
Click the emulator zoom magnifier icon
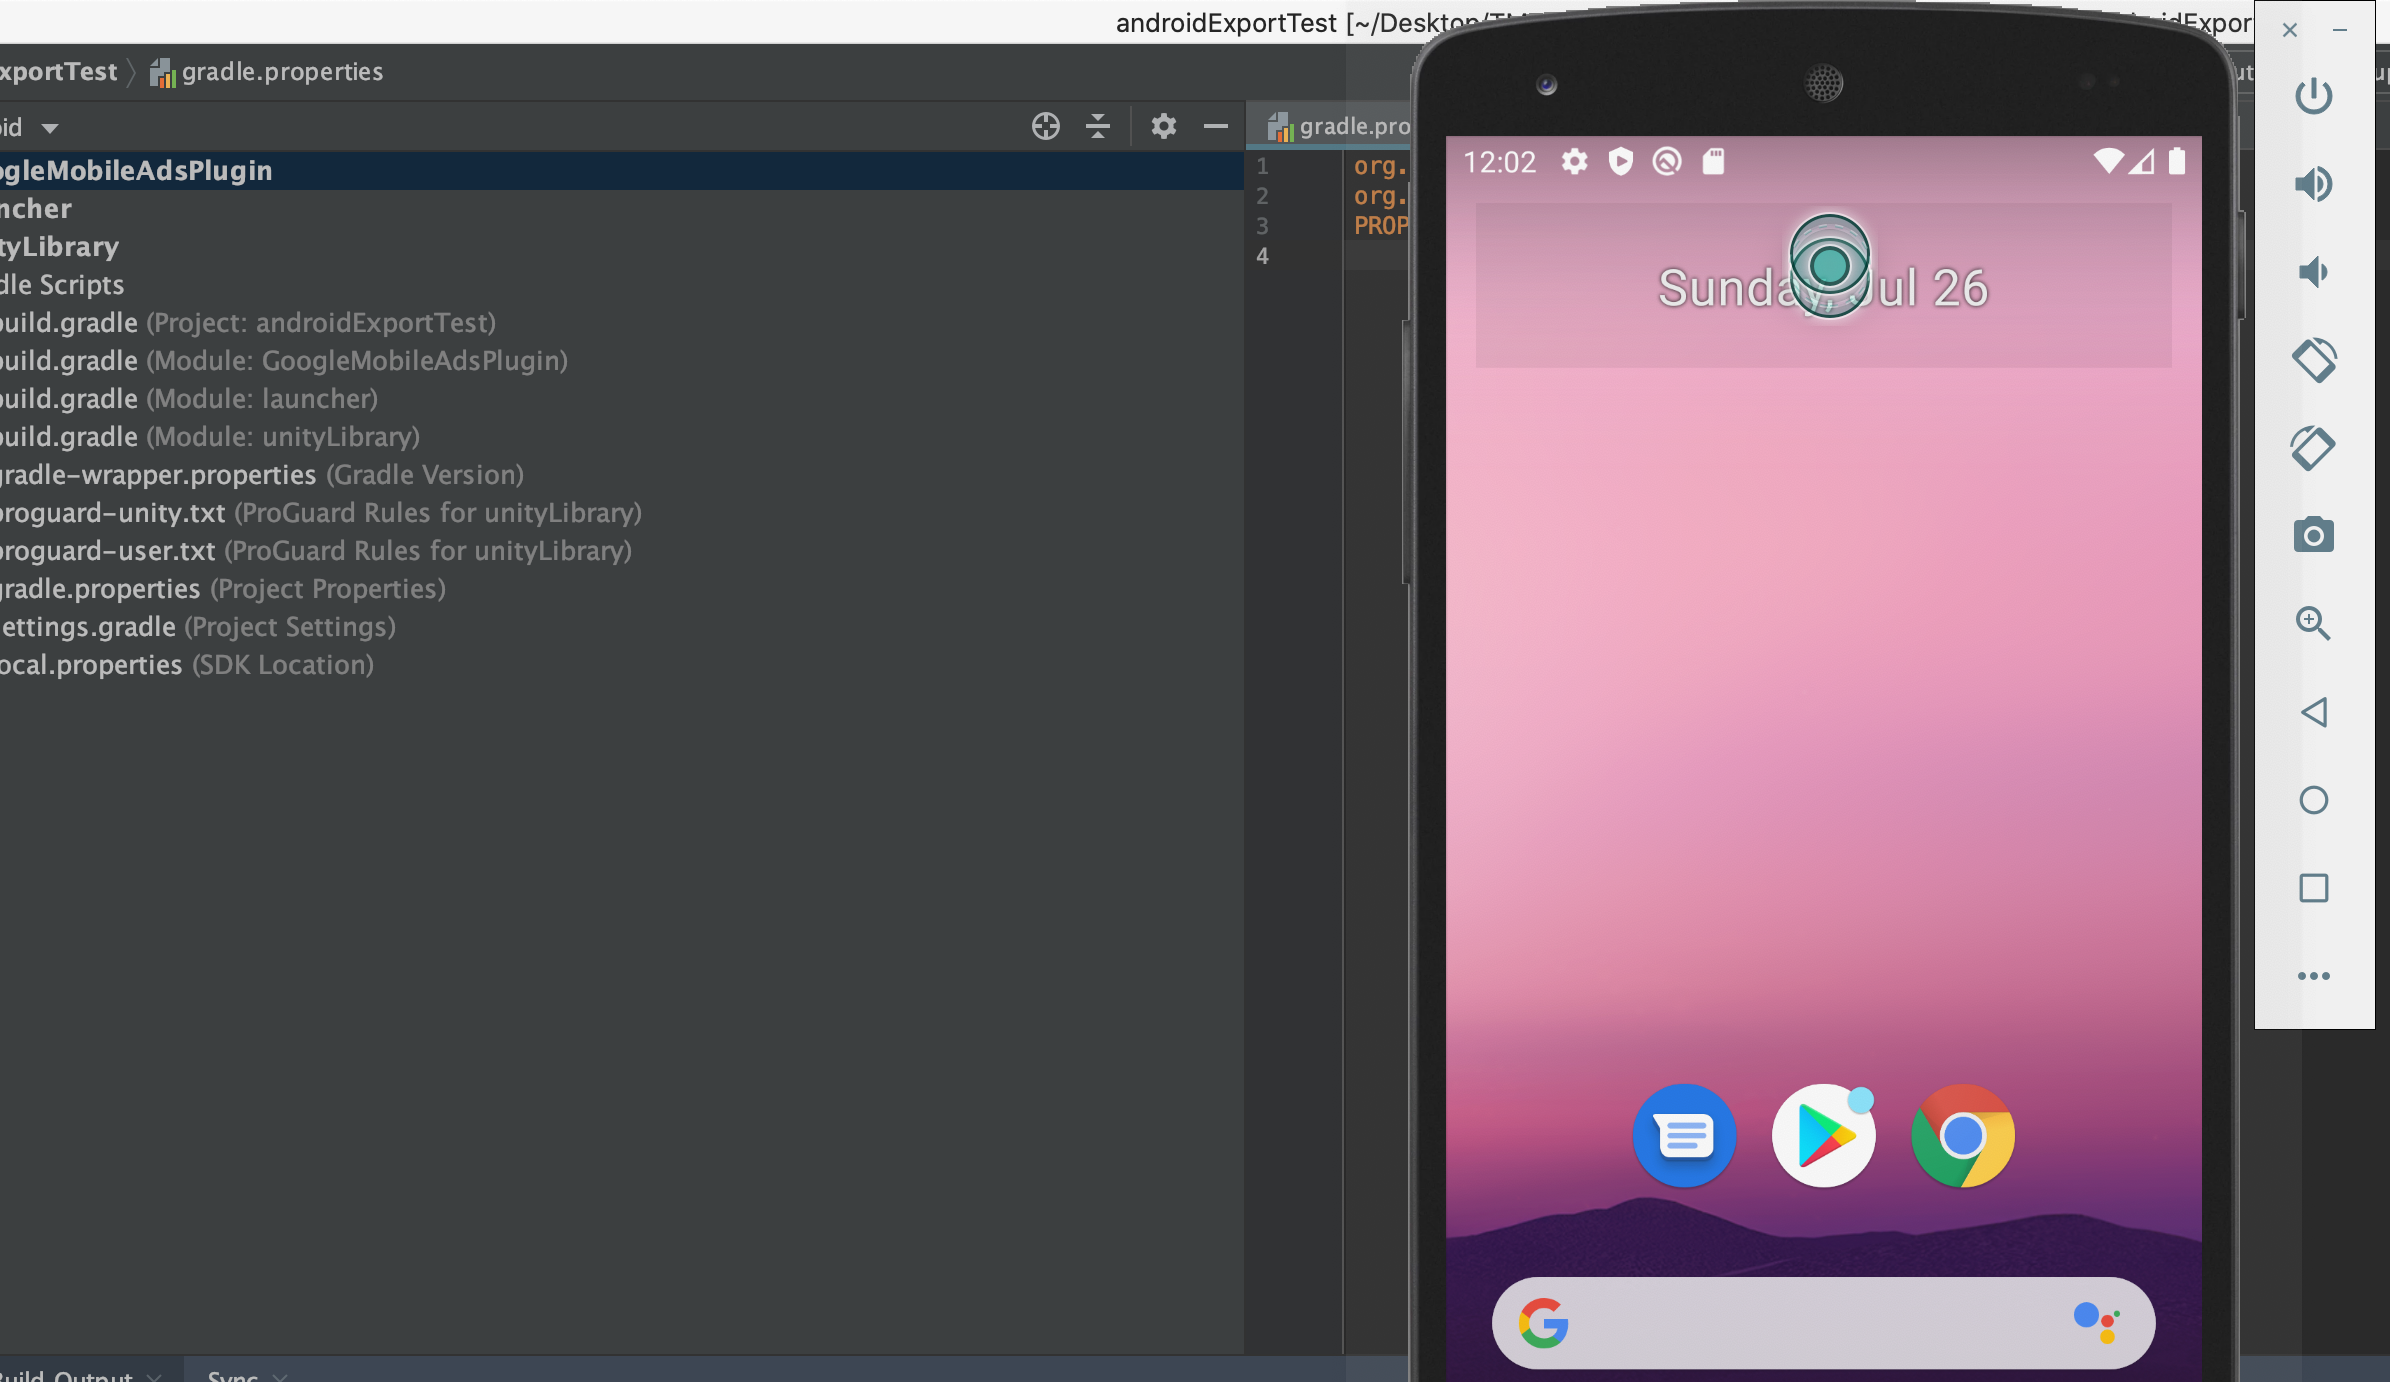(2313, 624)
